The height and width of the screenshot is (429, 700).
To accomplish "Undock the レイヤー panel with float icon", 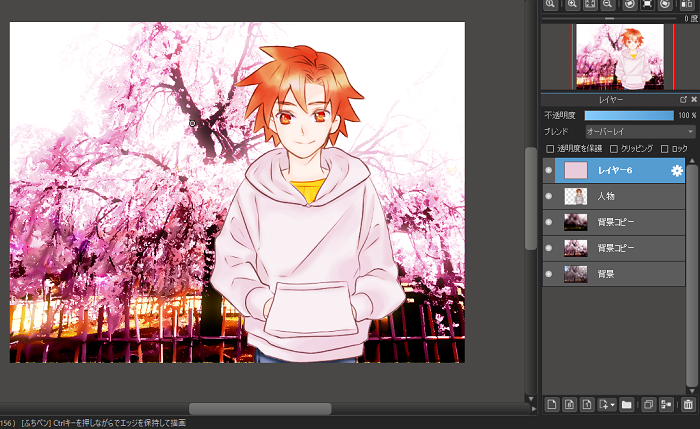I will point(682,100).
